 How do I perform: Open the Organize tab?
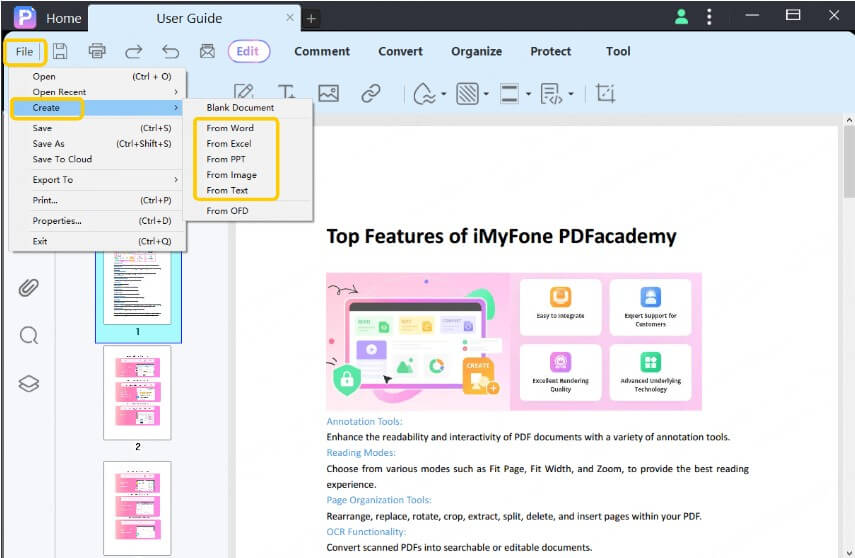point(476,51)
